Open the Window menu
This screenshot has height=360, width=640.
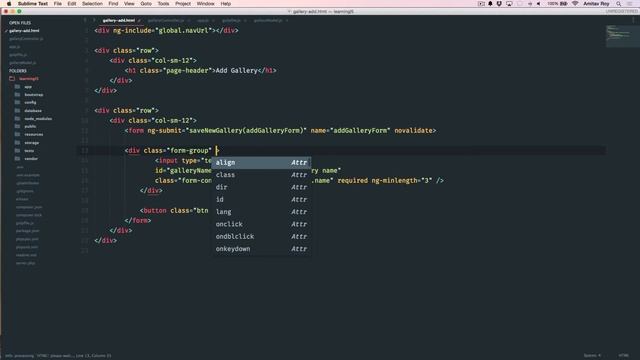(x=205, y=4)
